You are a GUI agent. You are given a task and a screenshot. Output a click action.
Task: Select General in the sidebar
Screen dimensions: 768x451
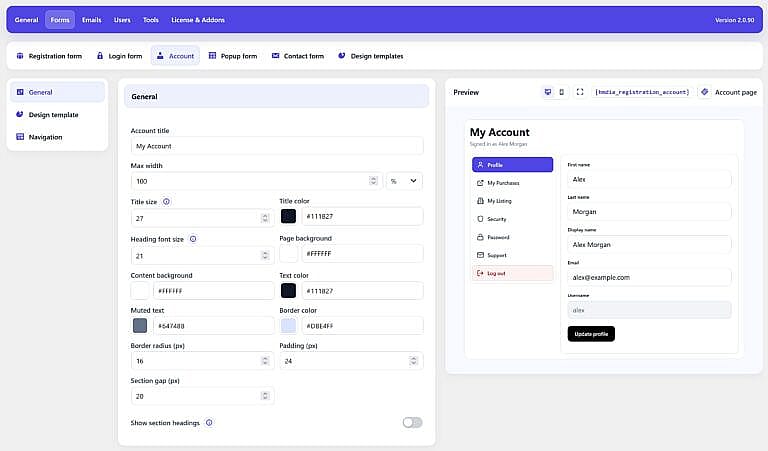57,92
